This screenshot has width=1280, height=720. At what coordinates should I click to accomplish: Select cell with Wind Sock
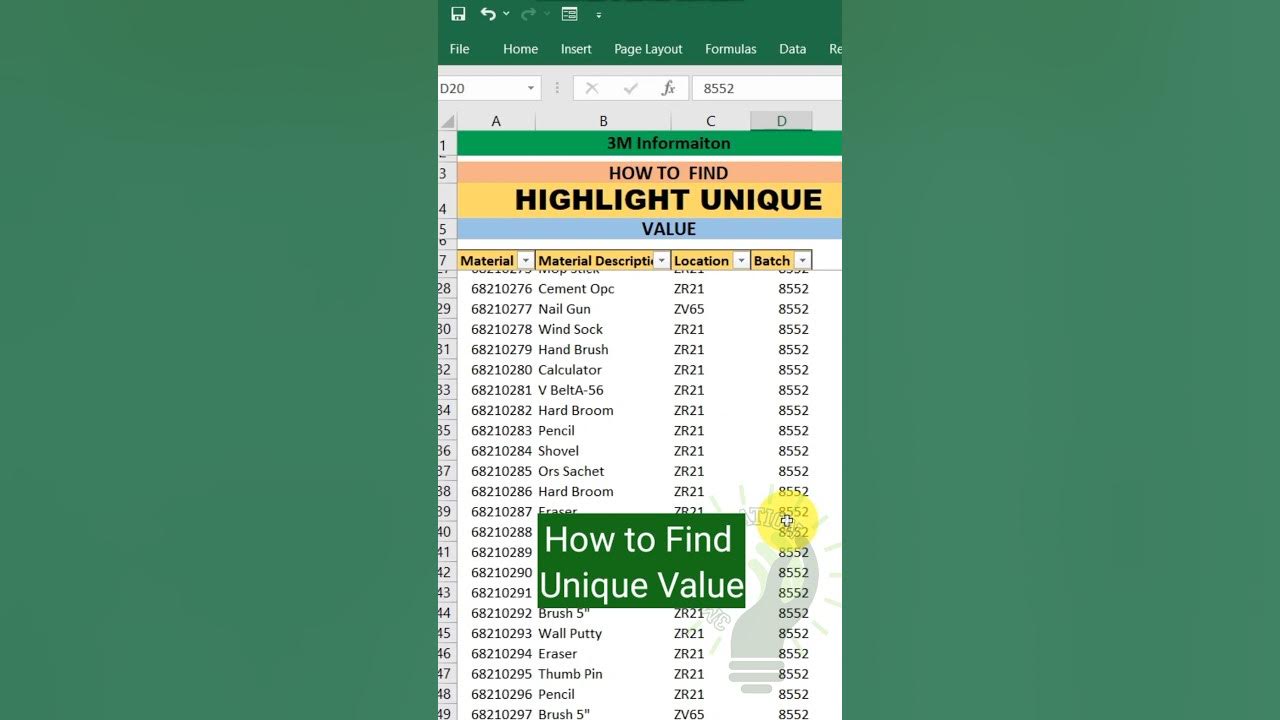(603, 329)
